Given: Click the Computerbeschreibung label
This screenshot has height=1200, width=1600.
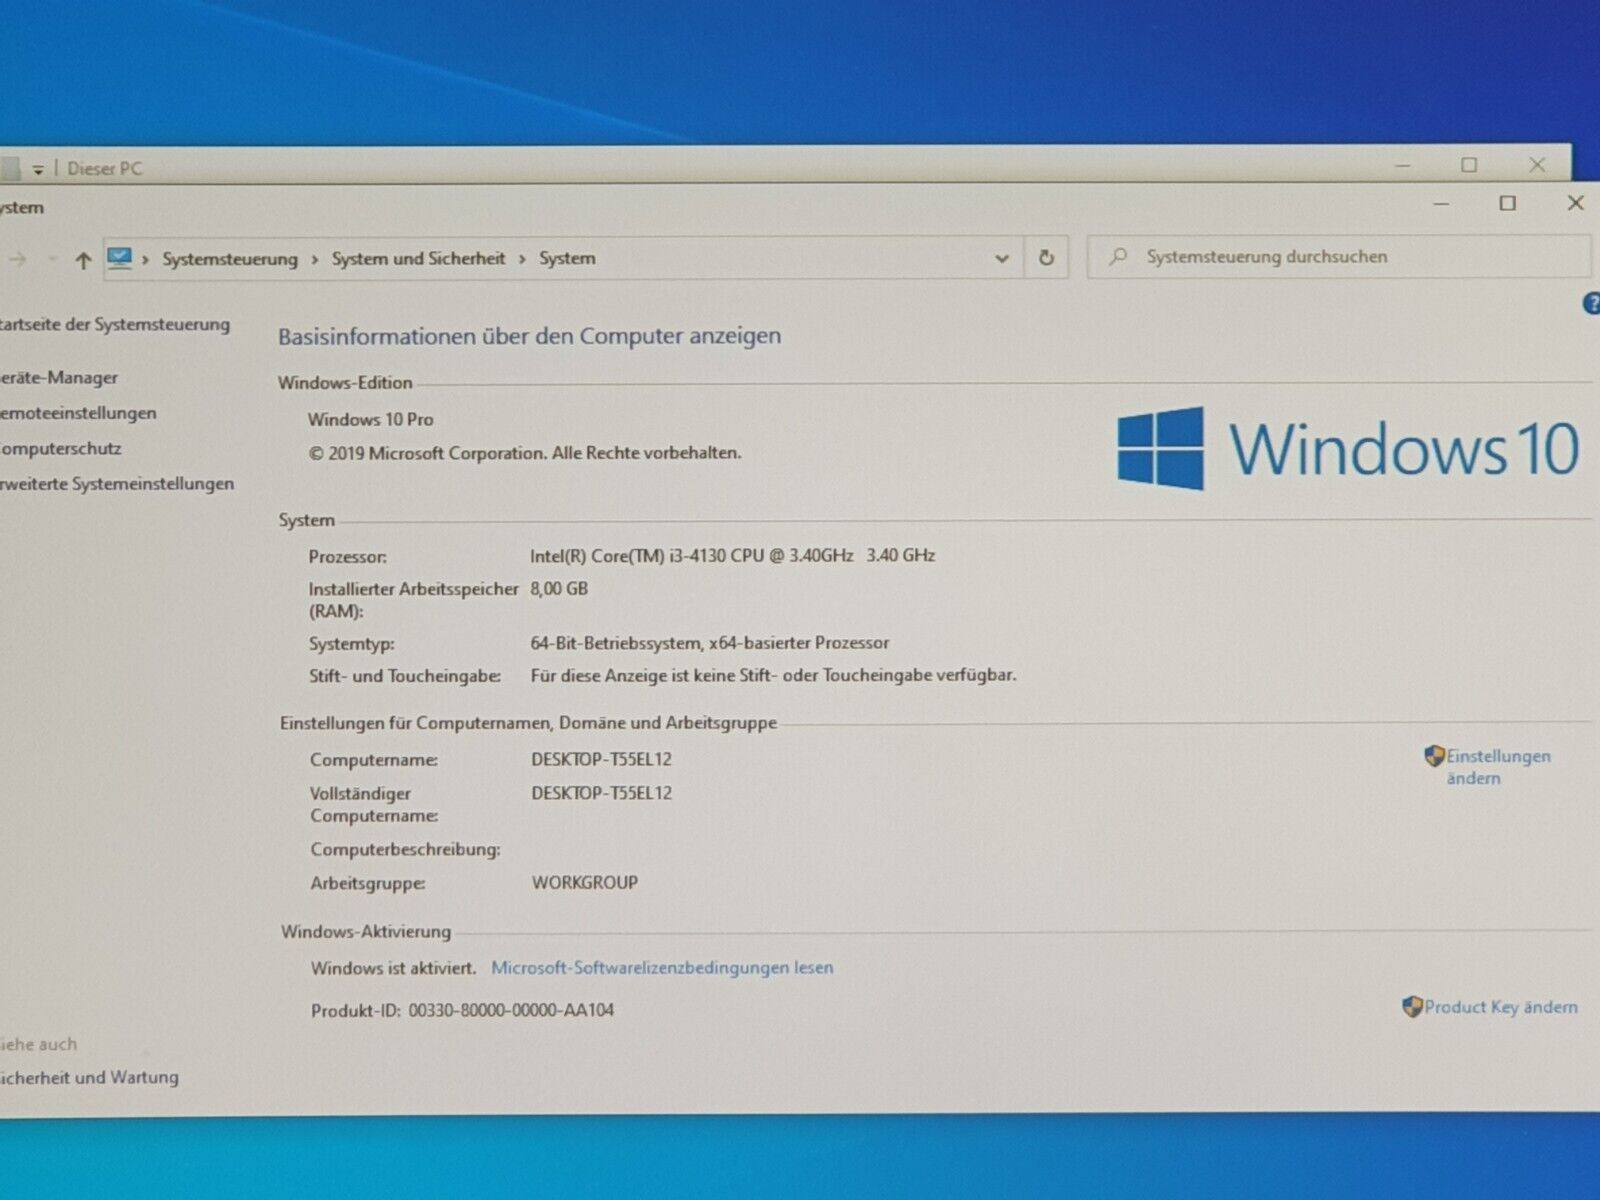Looking at the screenshot, I should (x=405, y=850).
